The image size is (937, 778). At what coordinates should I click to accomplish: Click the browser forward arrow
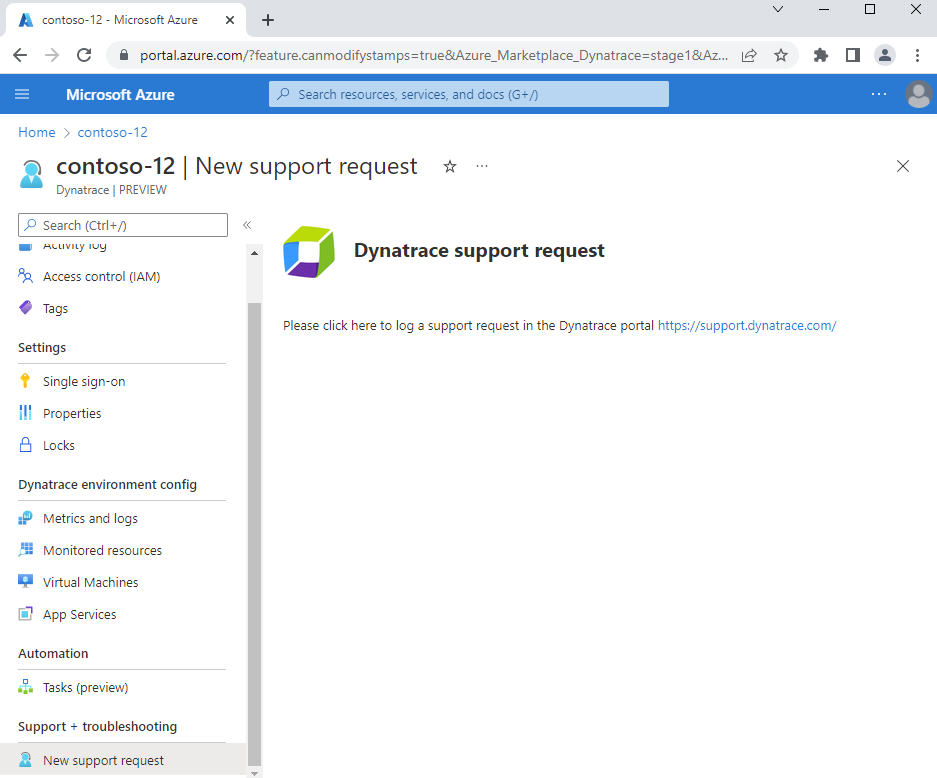coord(52,56)
